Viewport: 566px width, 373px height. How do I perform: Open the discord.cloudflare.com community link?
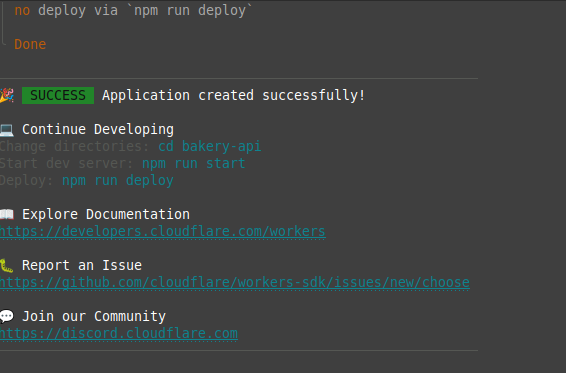[x=119, y=333]
